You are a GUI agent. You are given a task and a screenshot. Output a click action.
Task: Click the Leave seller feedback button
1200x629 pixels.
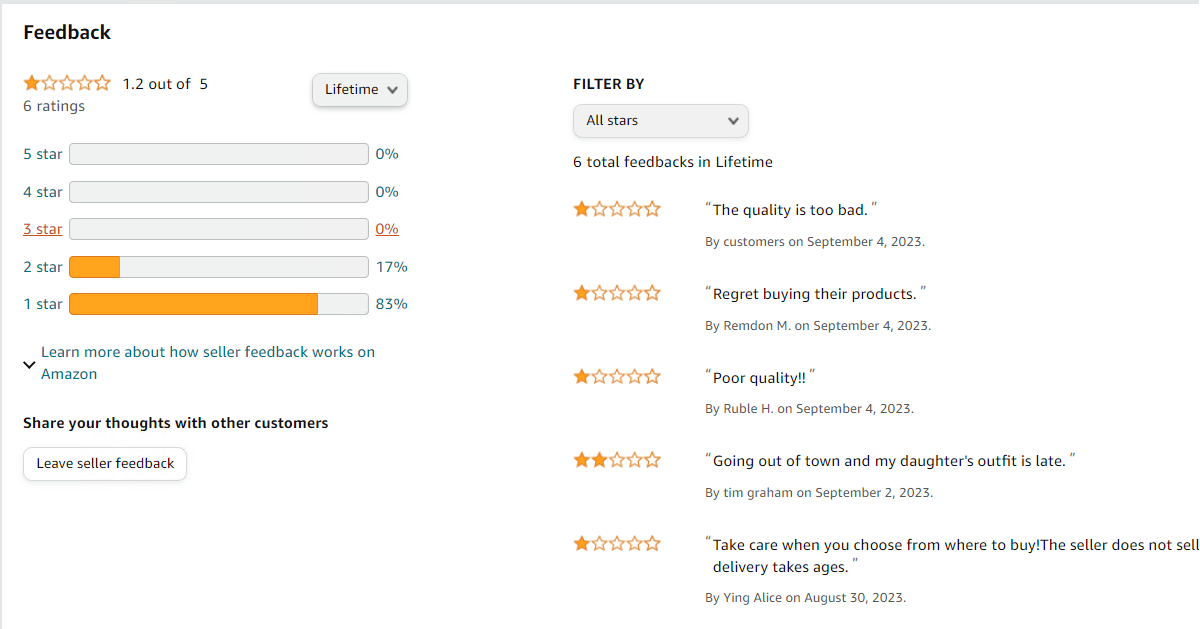pos(105,464)
